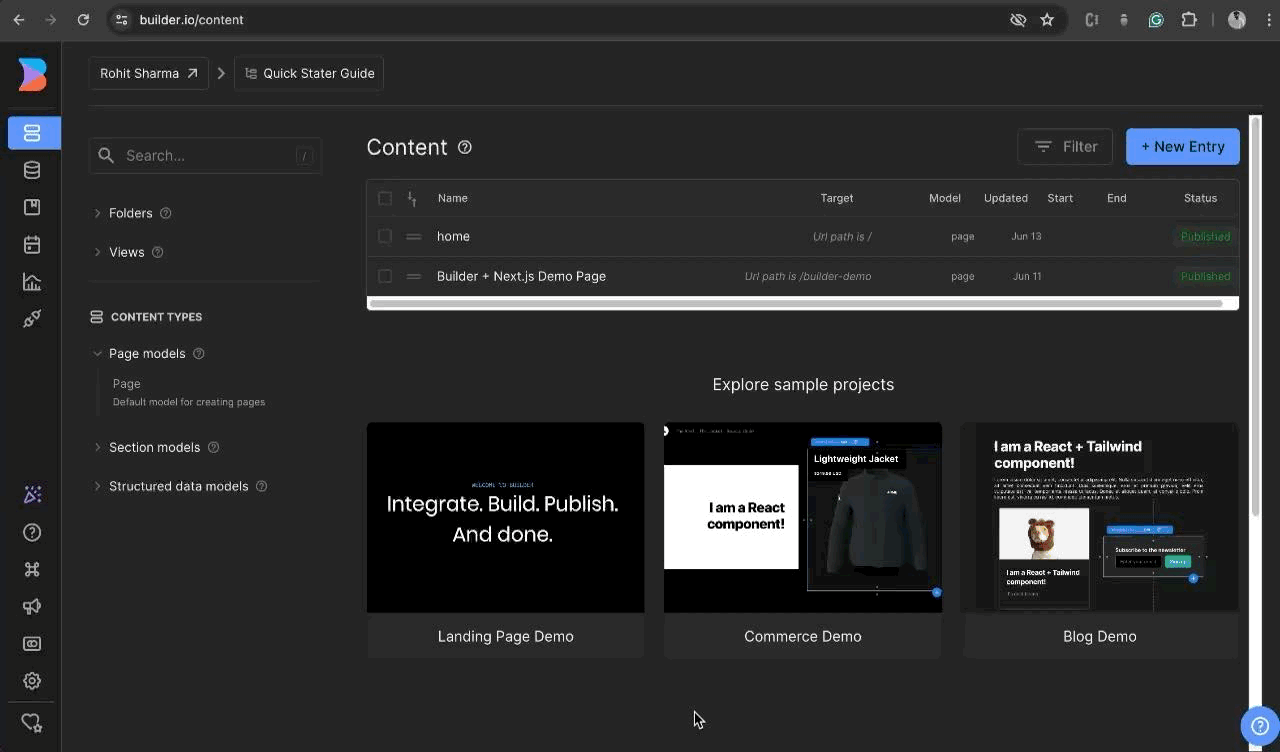This screenshot has height=752, width=1280.
Task: Click the Target column header
Action: tap(837, 198)
